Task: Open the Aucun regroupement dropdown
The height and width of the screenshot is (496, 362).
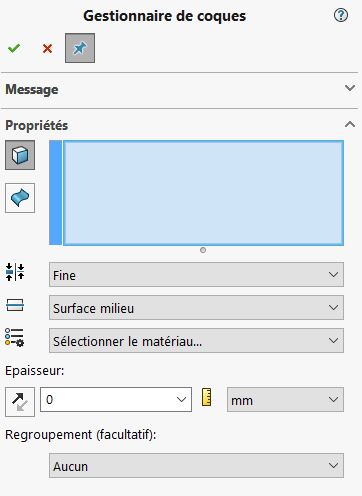Action: point(196,466)
